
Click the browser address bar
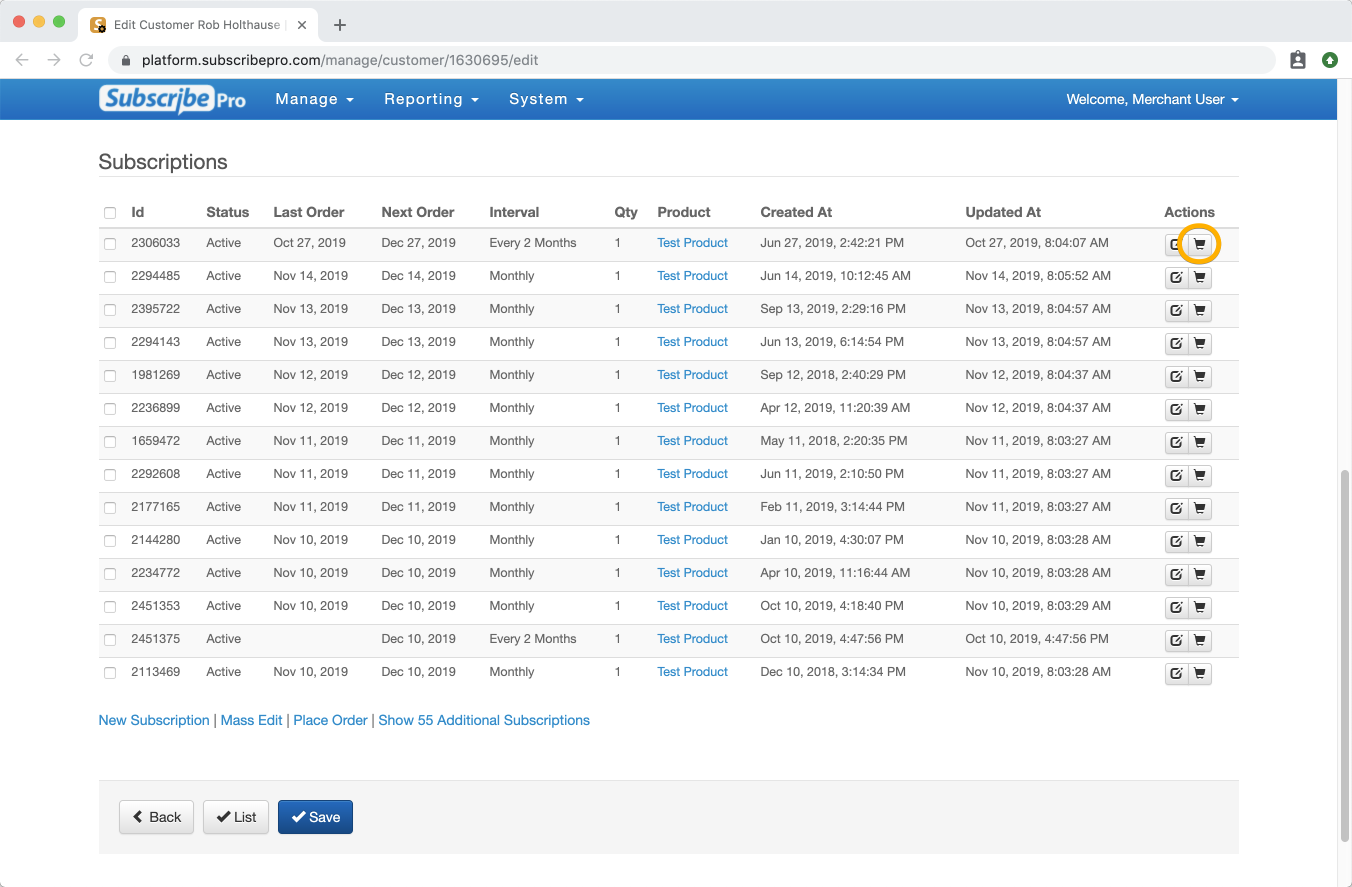click(x=690, y=60)
